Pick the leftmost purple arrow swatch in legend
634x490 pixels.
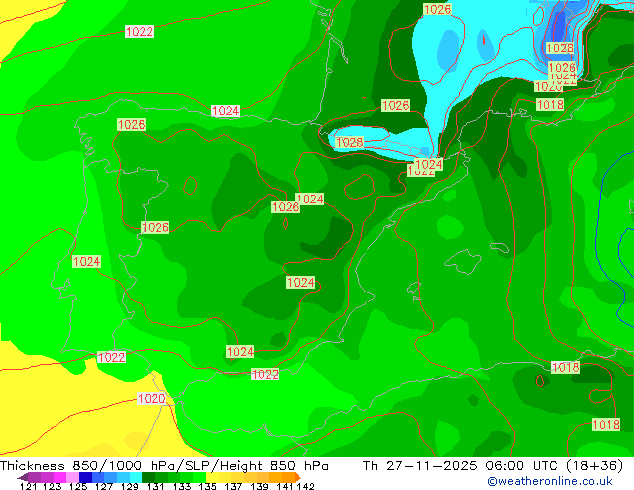pos(23,477)
